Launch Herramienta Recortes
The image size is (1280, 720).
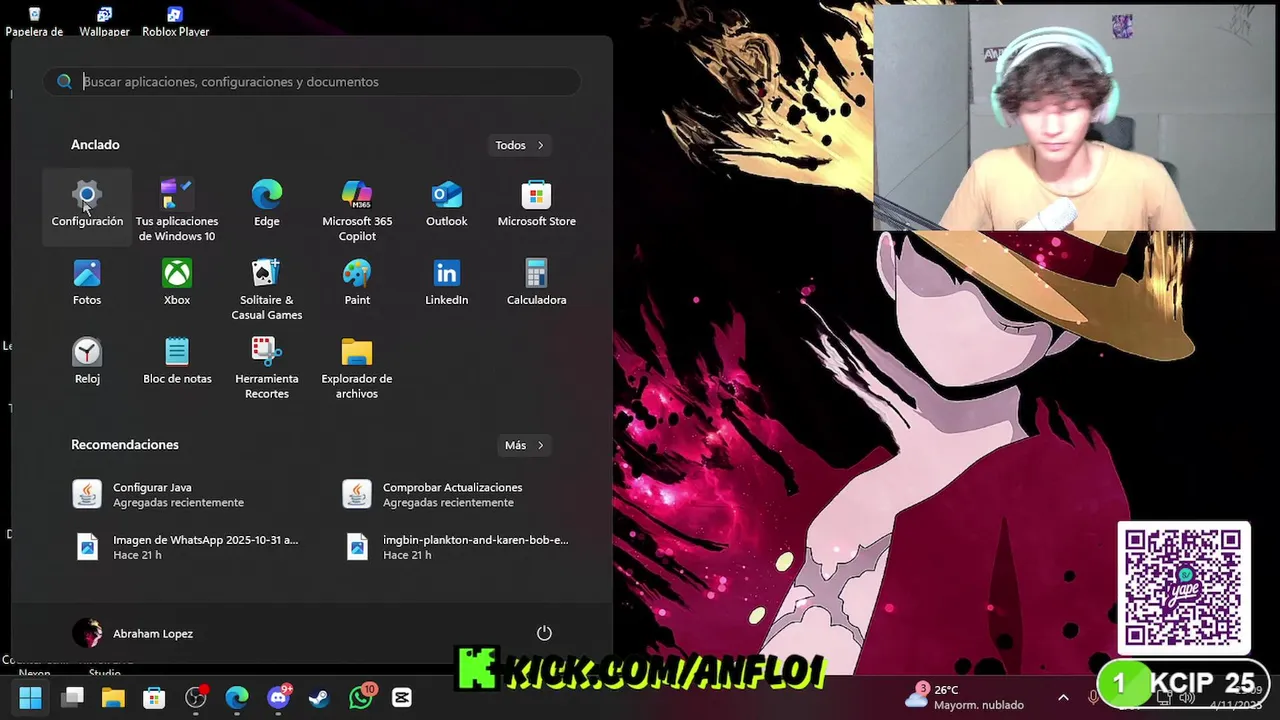[x=267, y=369]
